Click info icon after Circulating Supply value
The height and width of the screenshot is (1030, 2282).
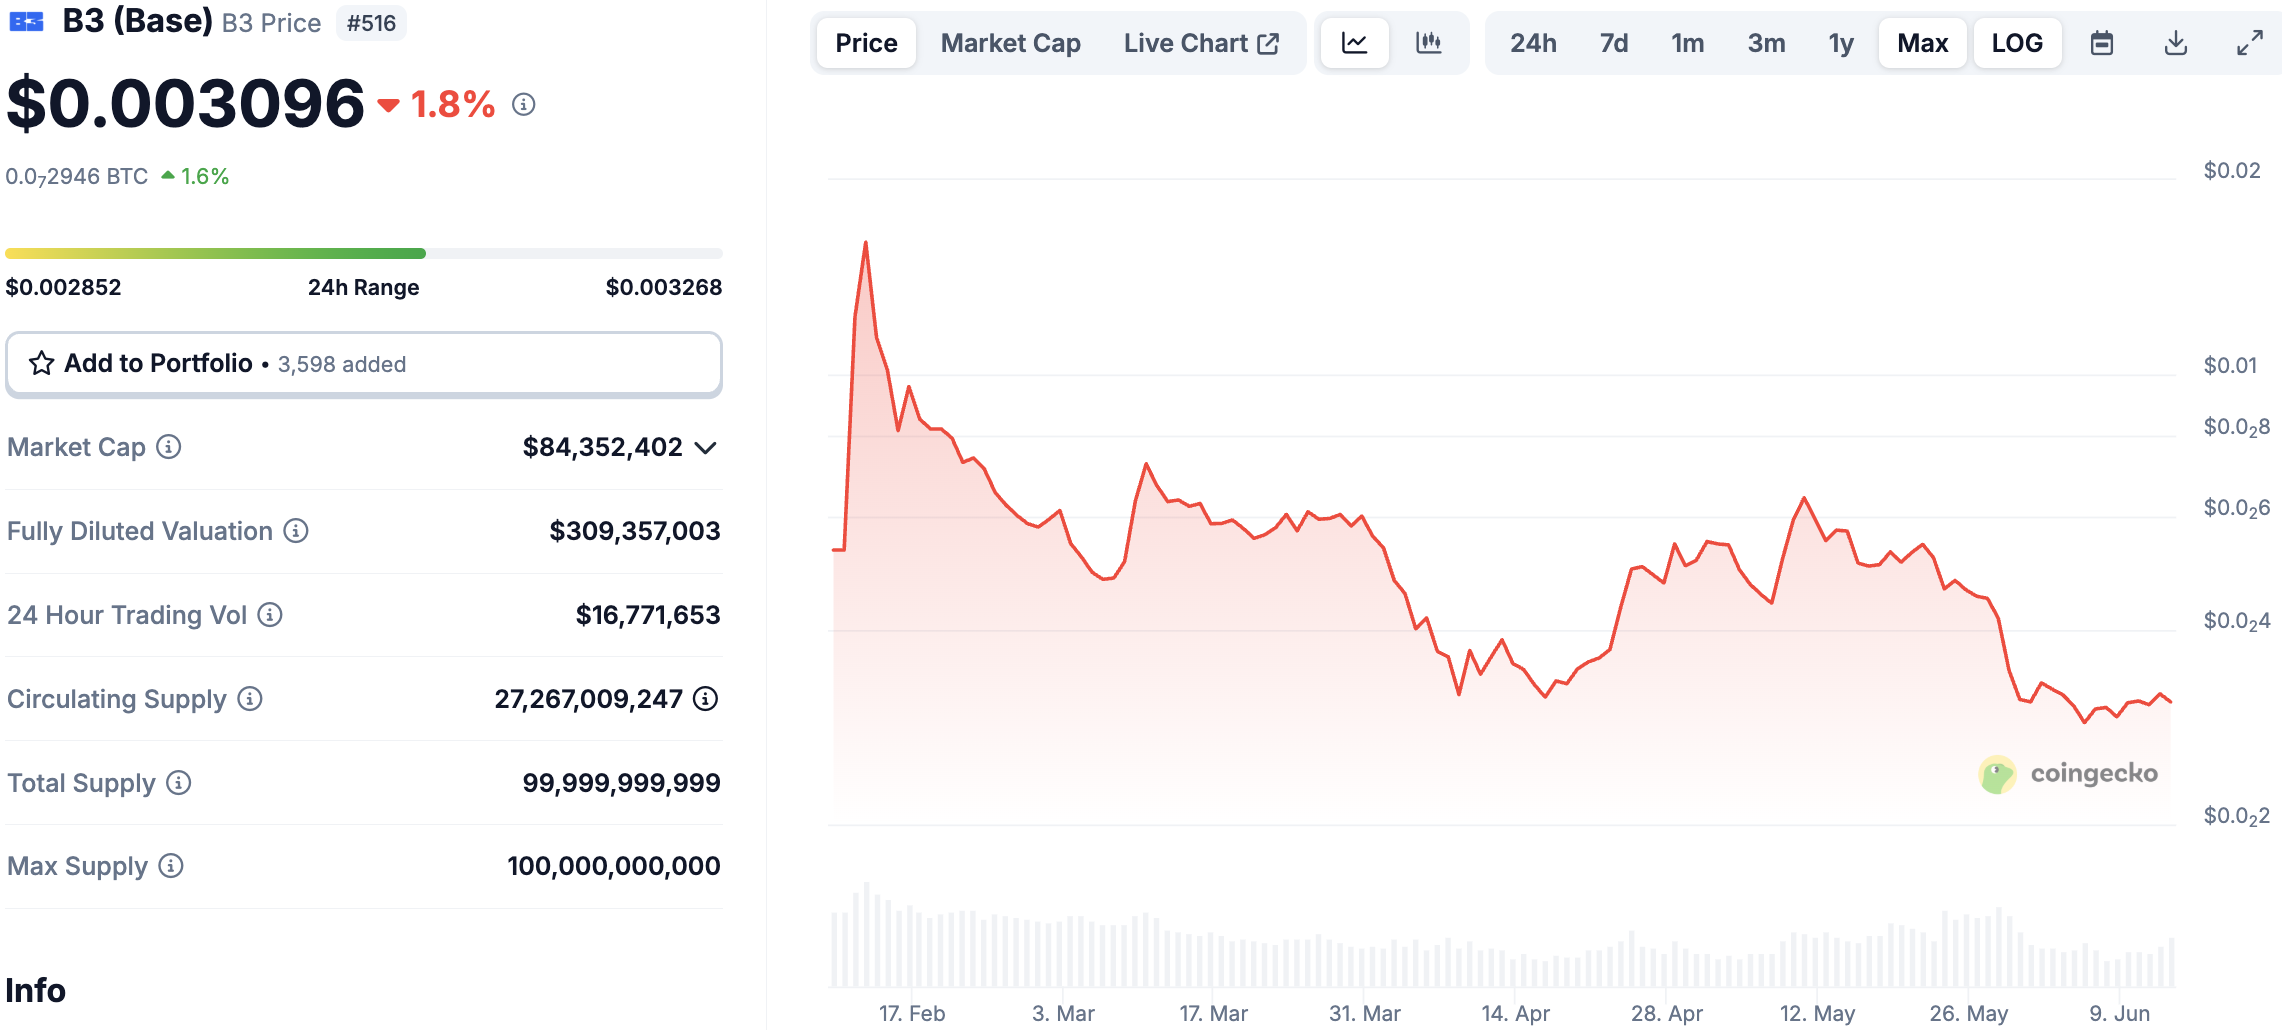[706, 699]
